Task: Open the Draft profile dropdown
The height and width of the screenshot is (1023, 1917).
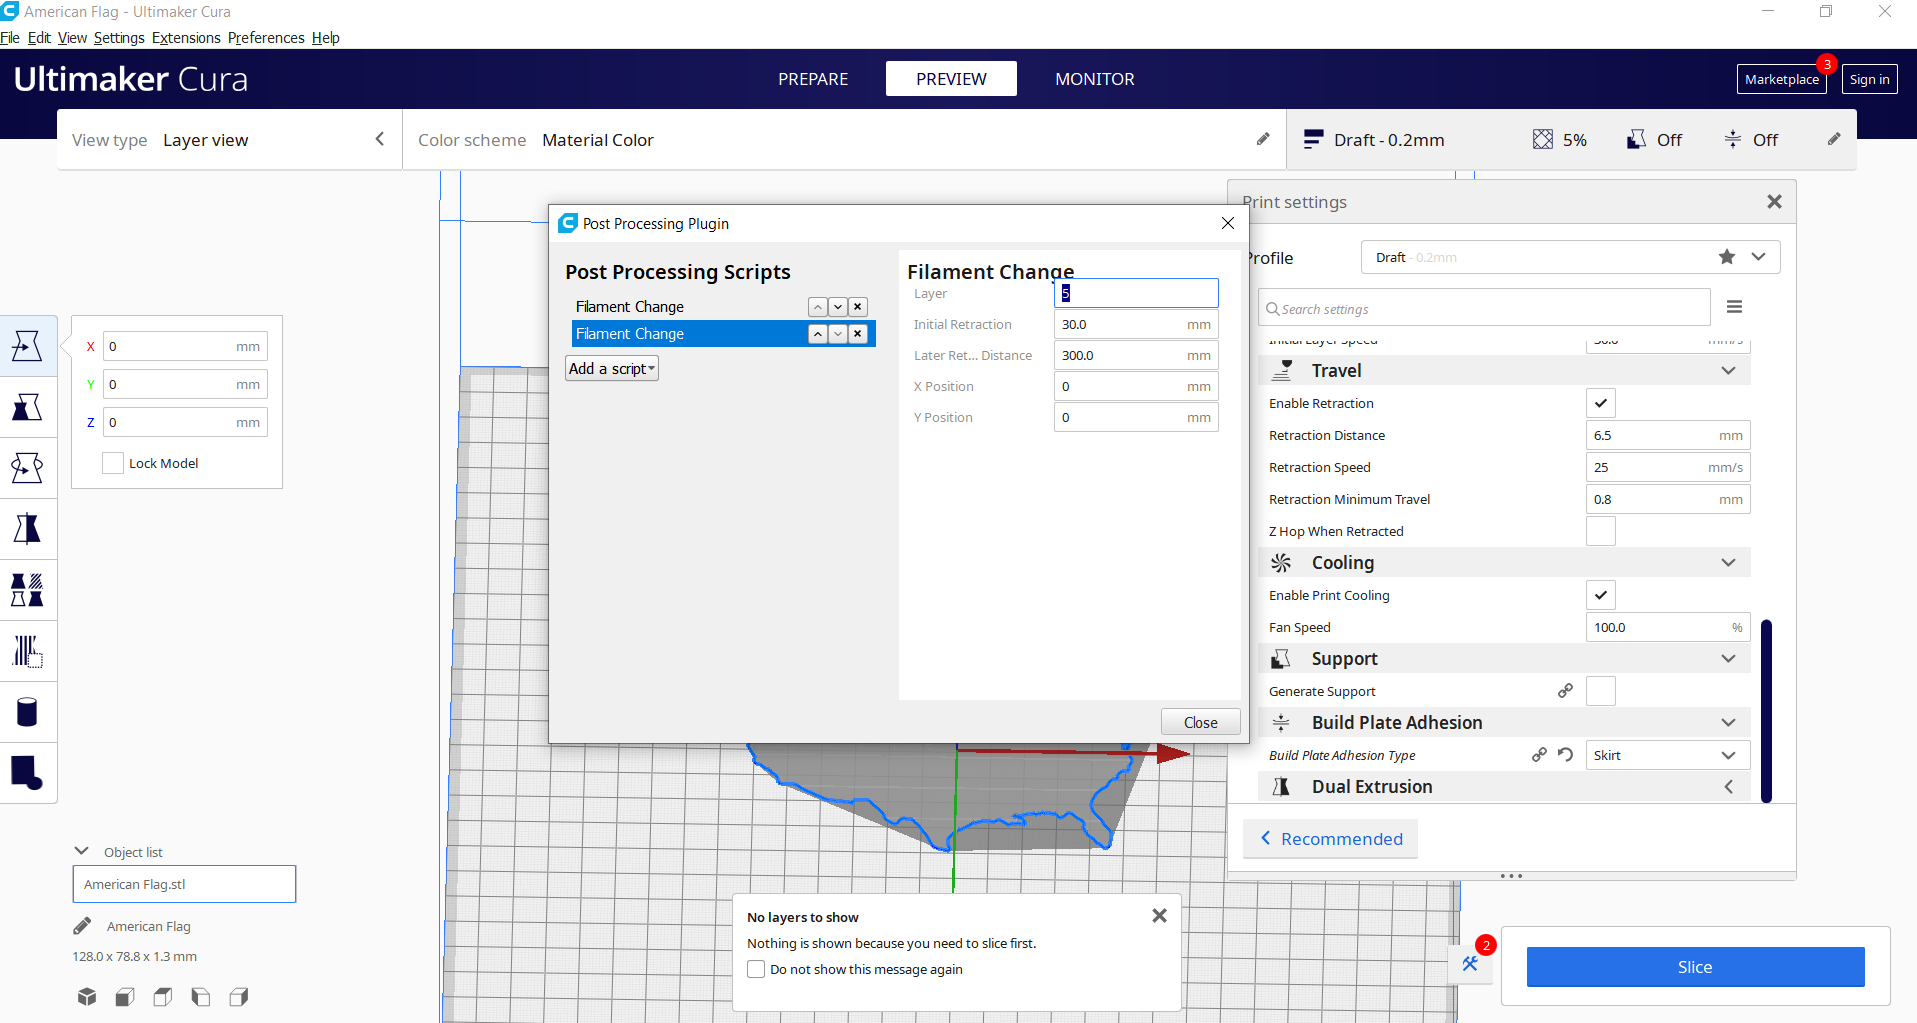Action: [x=1570, y=257]
